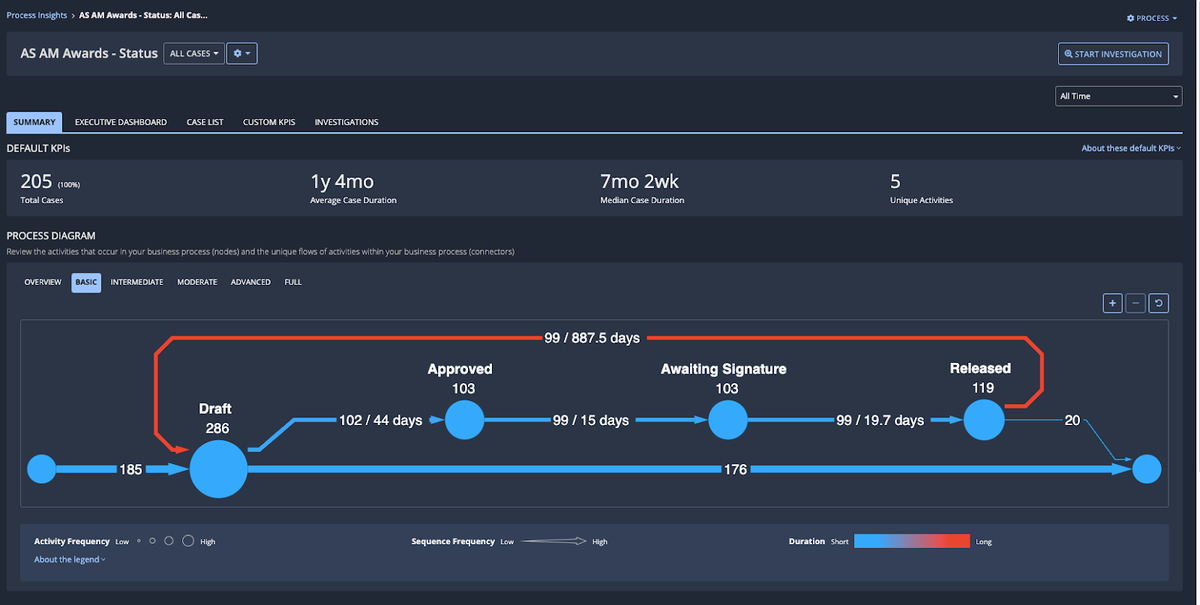This screenshot has width=1200, height=605.
Task: Click the Start Investigation button
Action: (x=1114, y=54)
